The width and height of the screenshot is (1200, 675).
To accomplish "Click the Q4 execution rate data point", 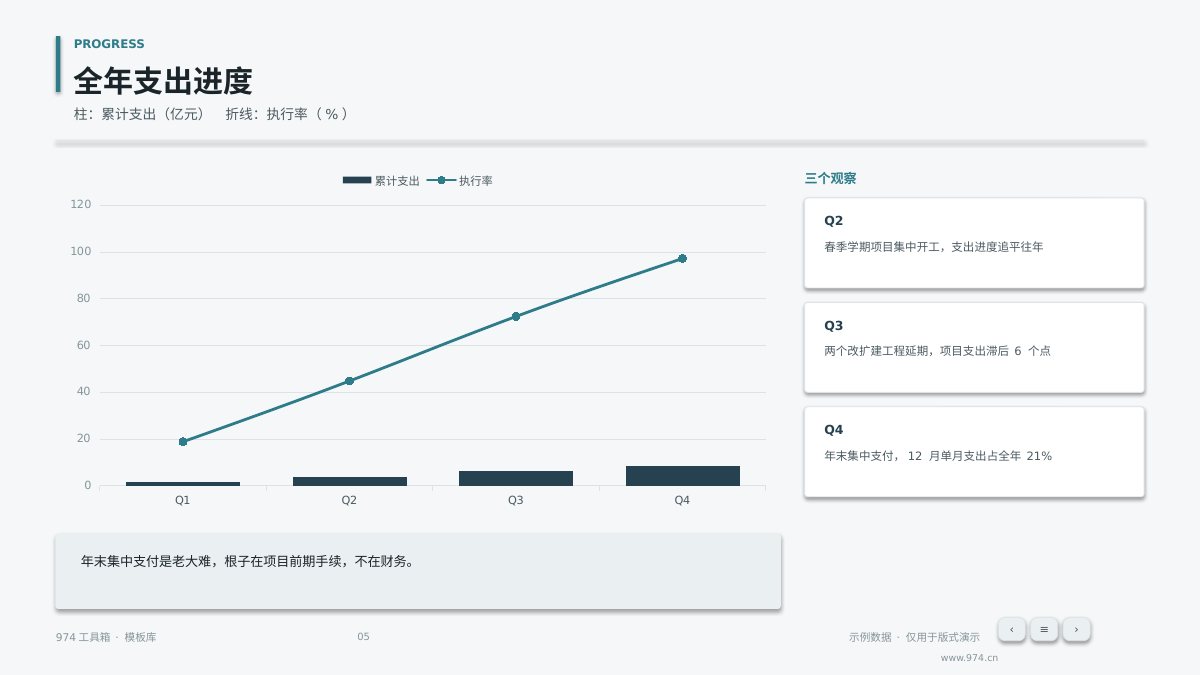I will pyautogui.click(x=682, y=258).
